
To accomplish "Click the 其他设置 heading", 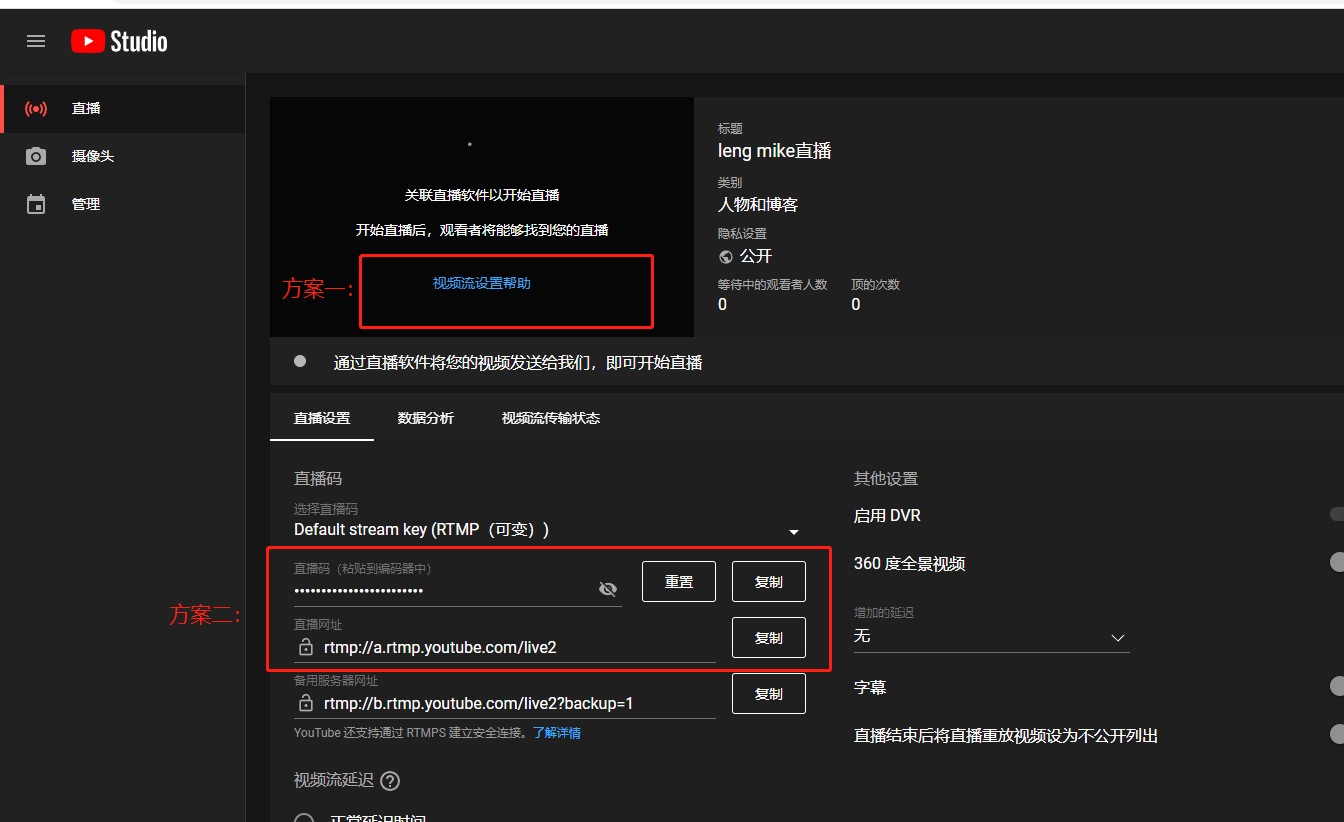I will 886,479.
